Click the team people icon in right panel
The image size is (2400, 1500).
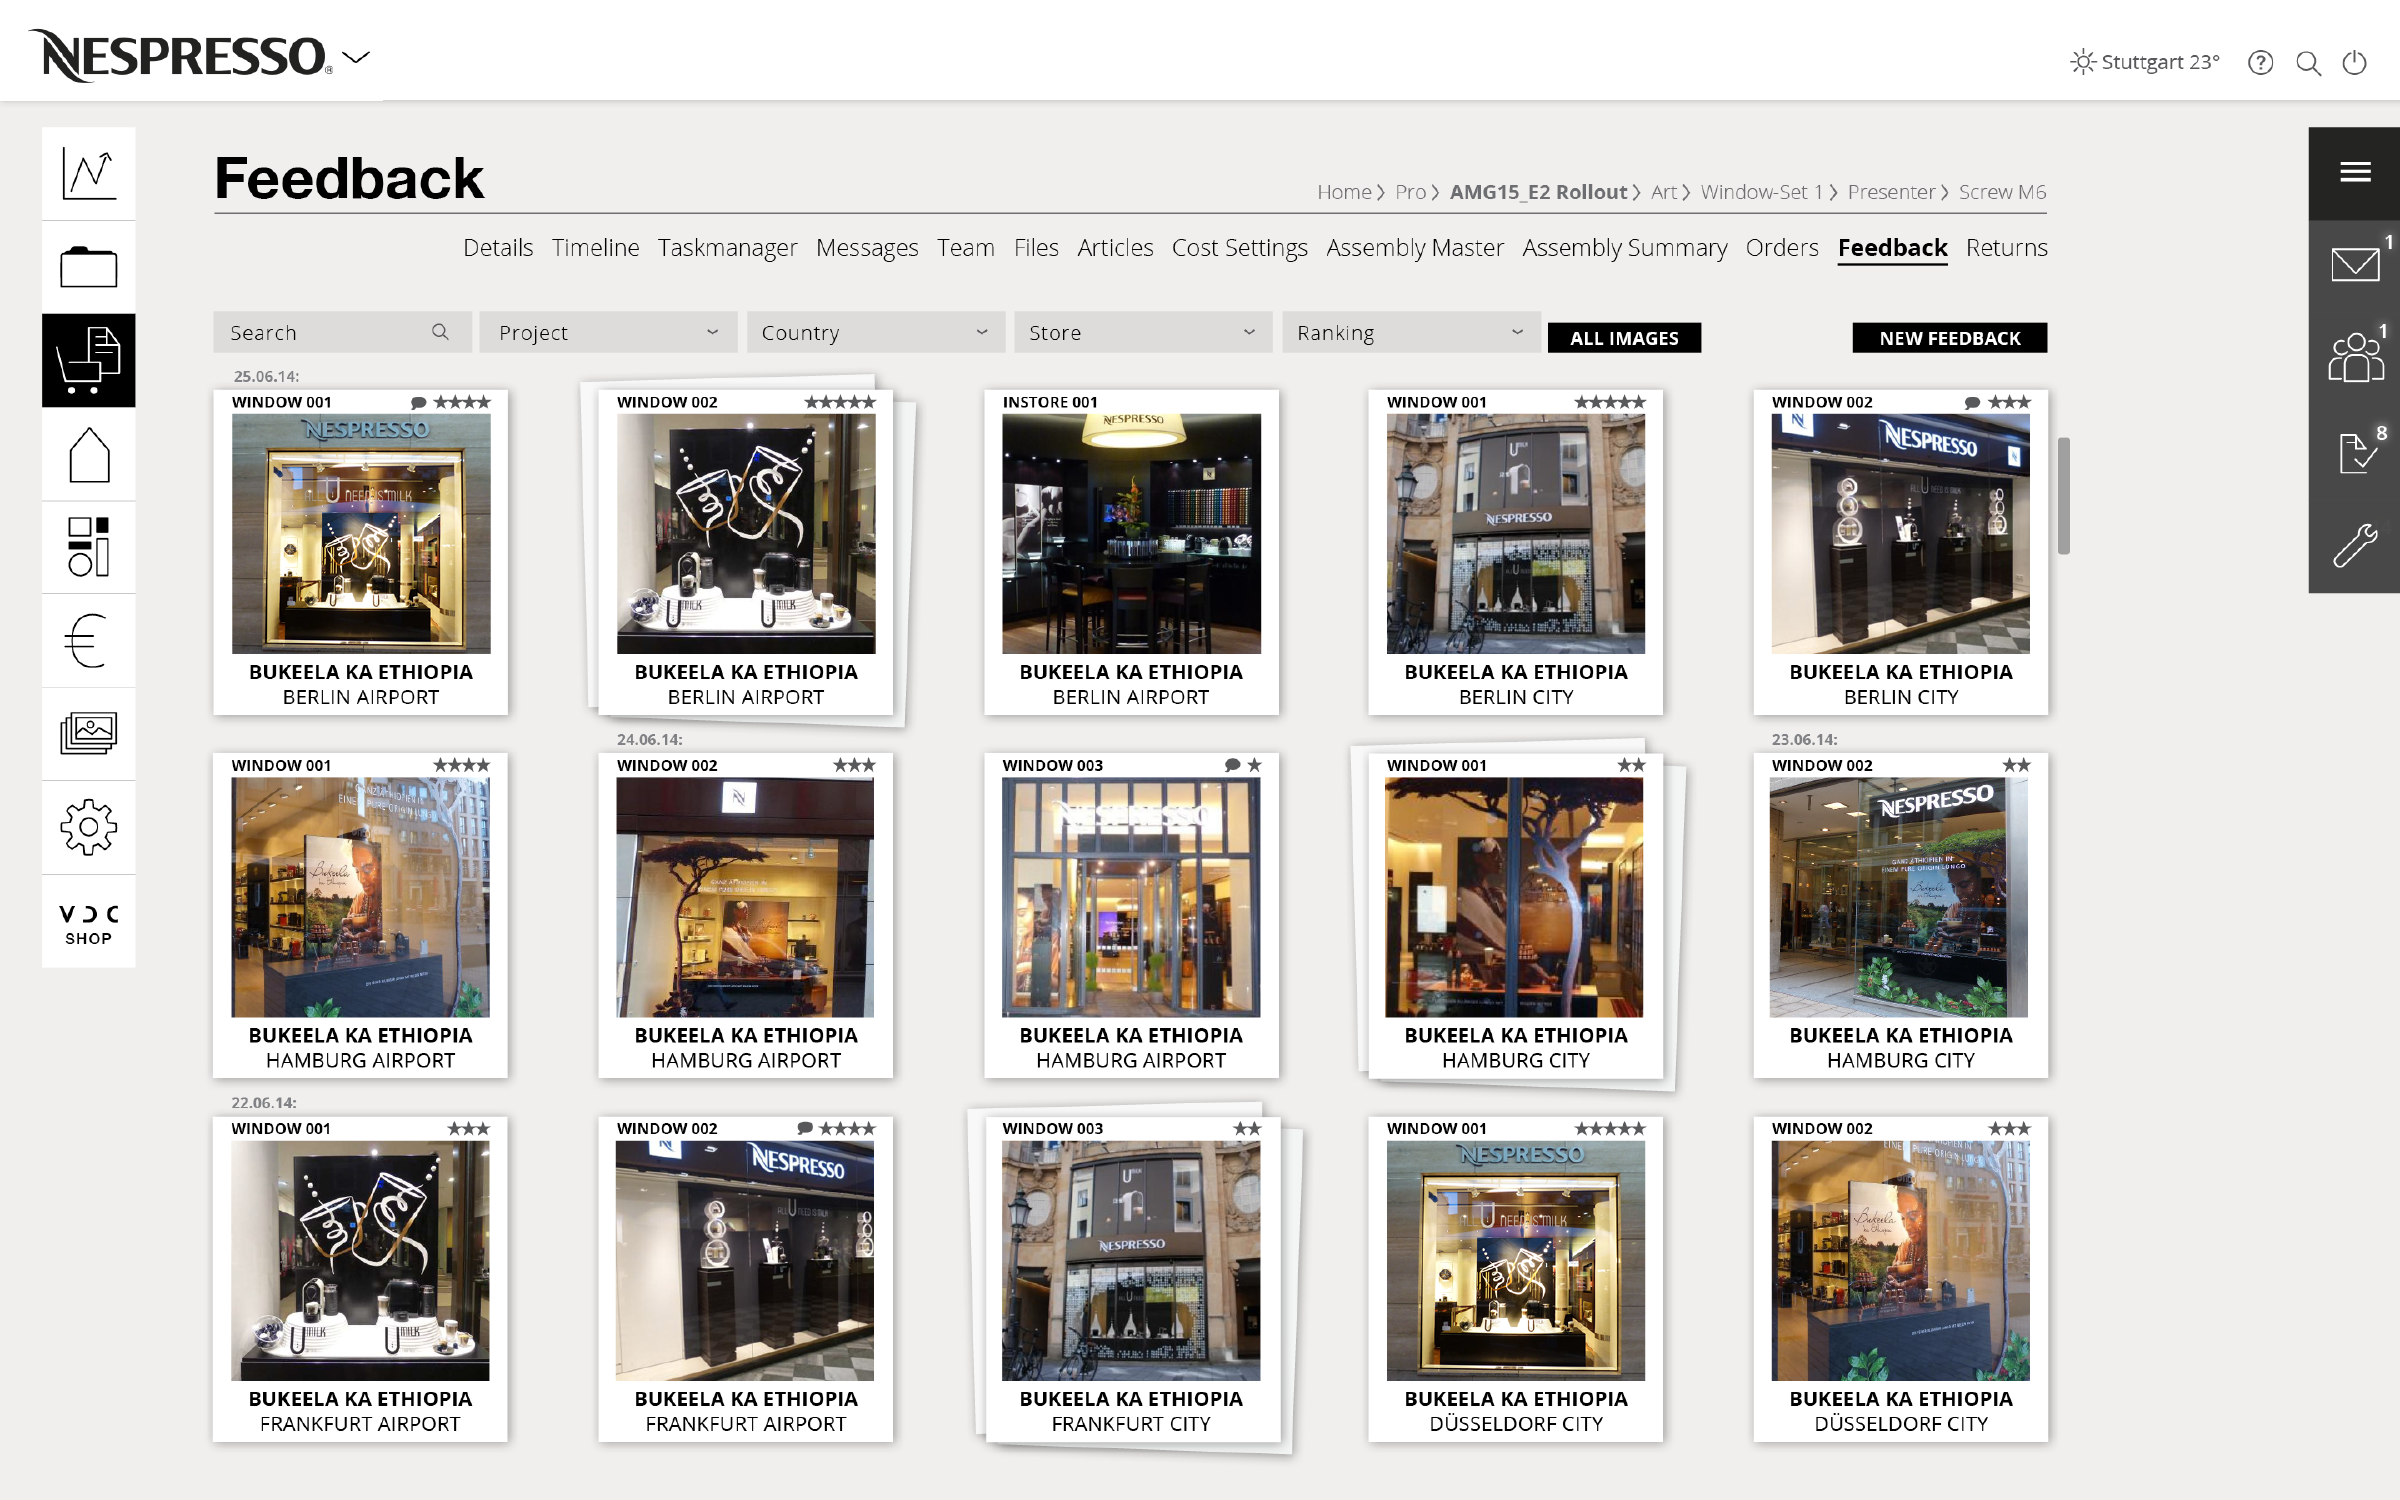pyautogui.click(x=2354, y=358)
